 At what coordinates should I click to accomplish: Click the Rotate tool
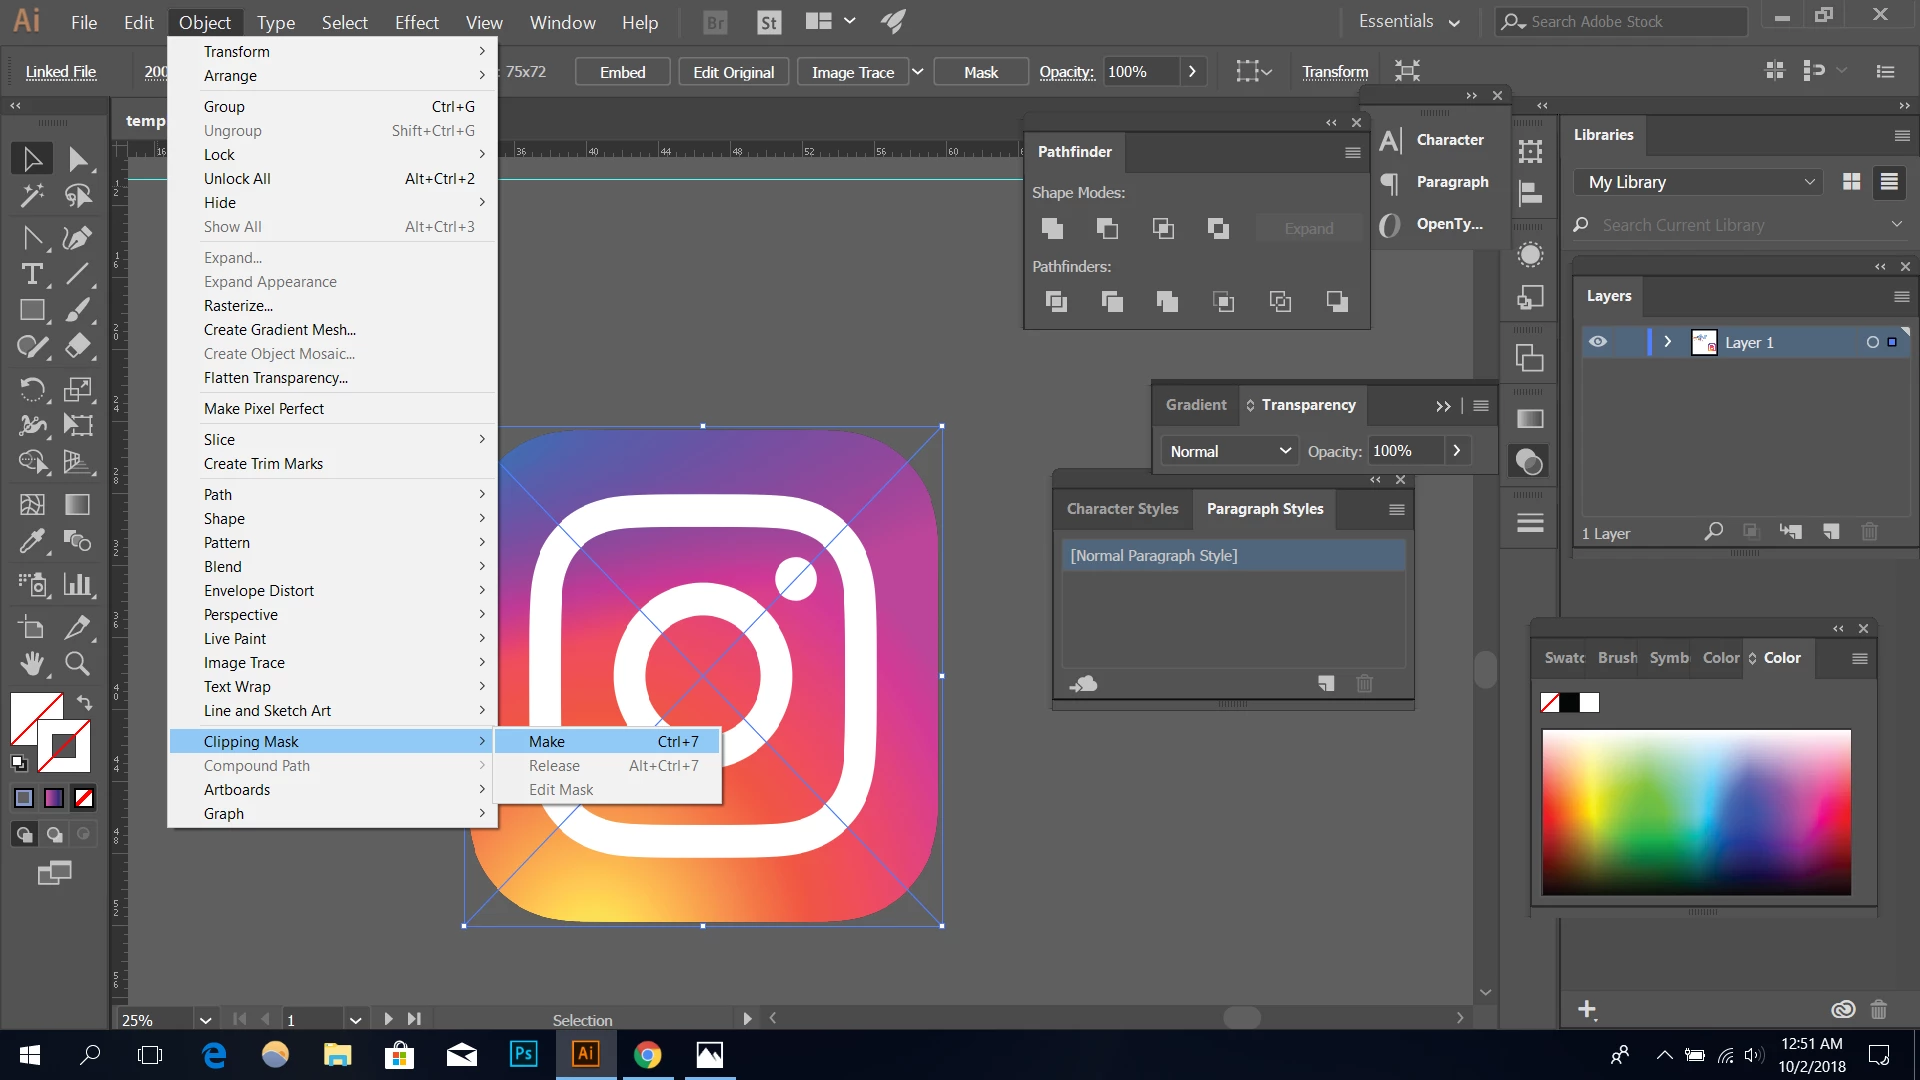pos(32,389)
